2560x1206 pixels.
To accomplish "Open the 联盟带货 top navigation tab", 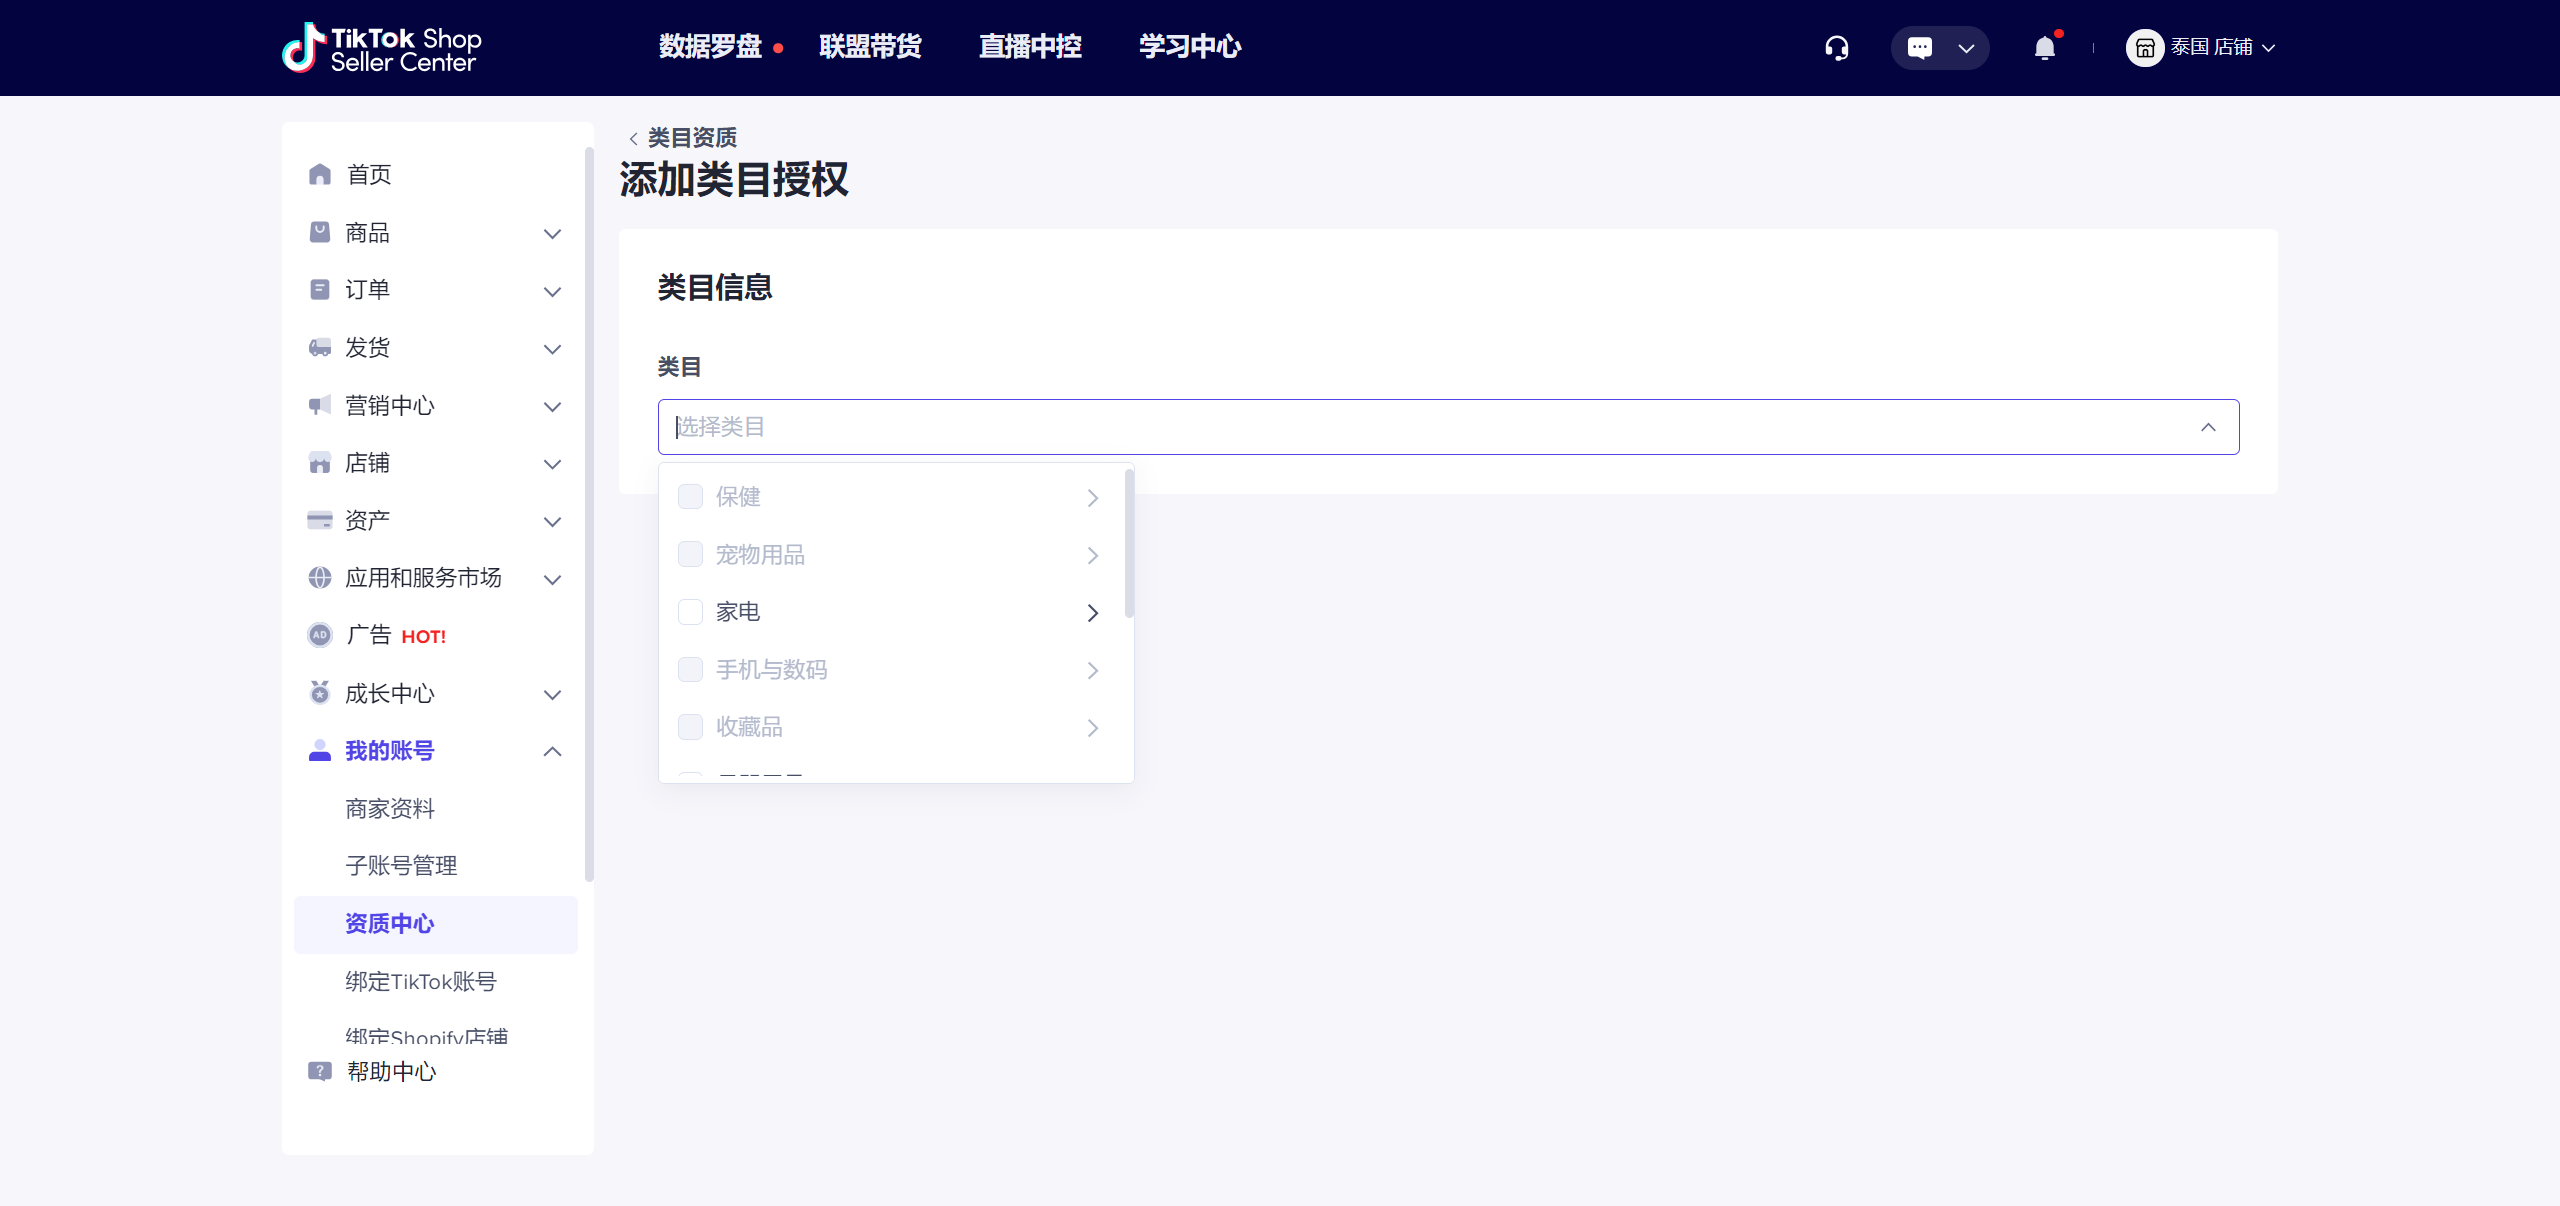I will [x=869, y=47].
